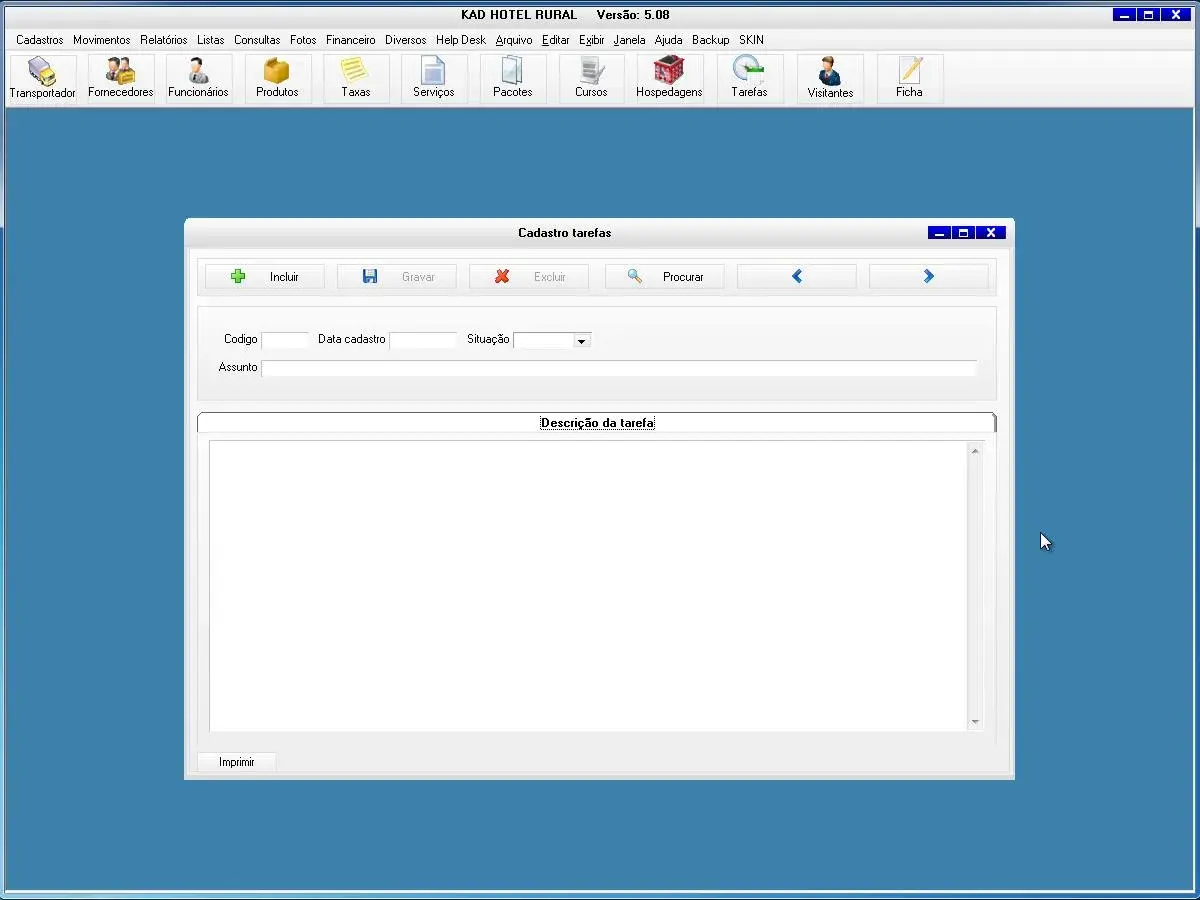Image resolution: width=1200 pixels, height=900 pixels.
Task: Click the Codigo input field
Action: [x=285, y=340]
